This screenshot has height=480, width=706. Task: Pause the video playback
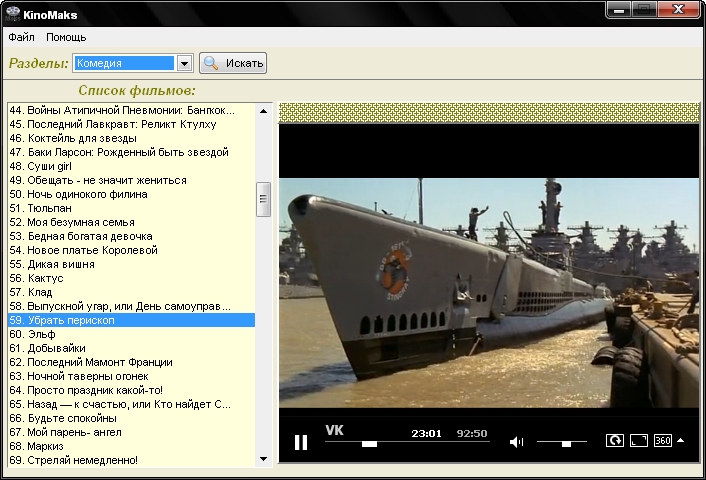click(x=301, y=442)
